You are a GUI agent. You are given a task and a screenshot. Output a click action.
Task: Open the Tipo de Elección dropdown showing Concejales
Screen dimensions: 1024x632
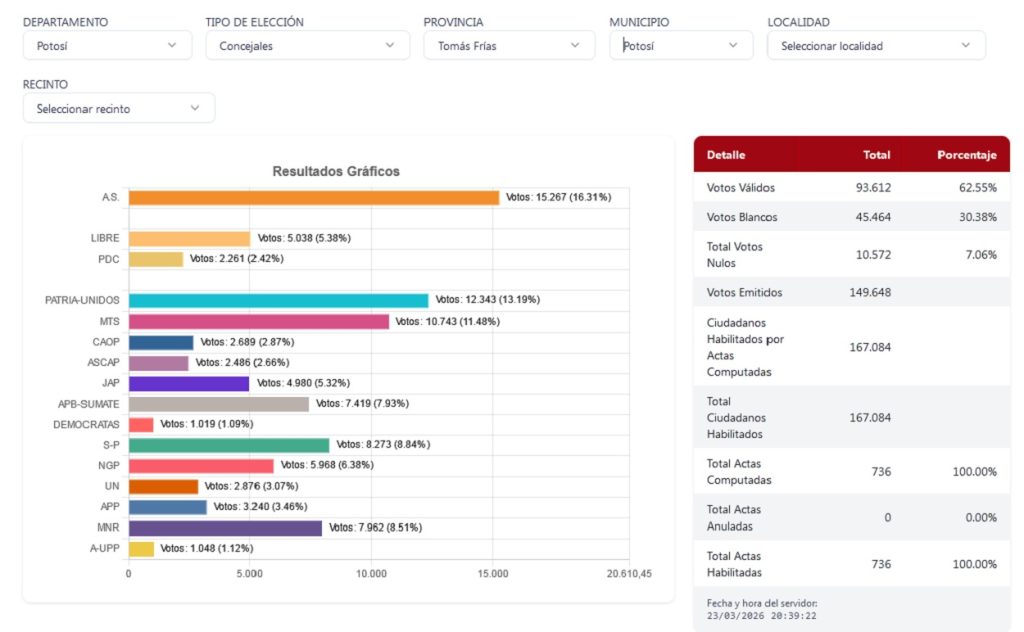pos(307,45)
